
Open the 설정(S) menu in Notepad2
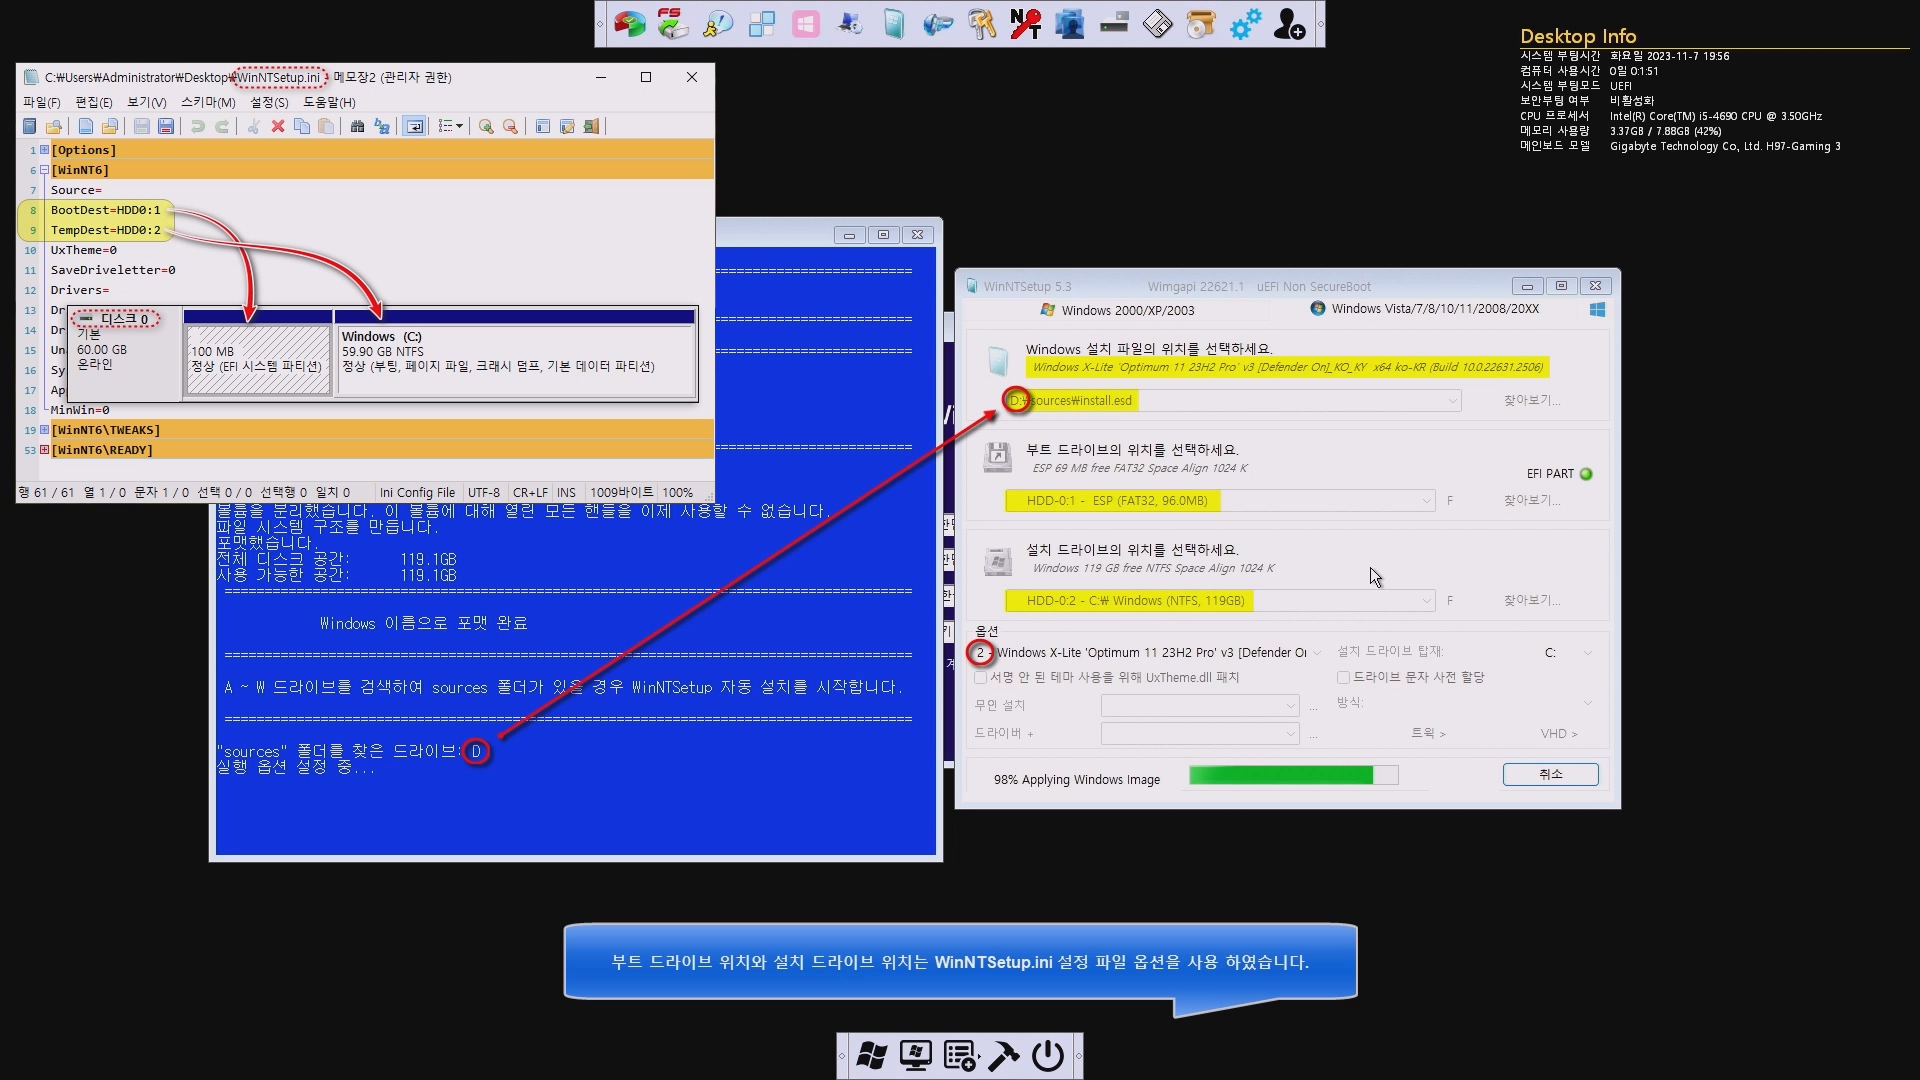[269, 102]
